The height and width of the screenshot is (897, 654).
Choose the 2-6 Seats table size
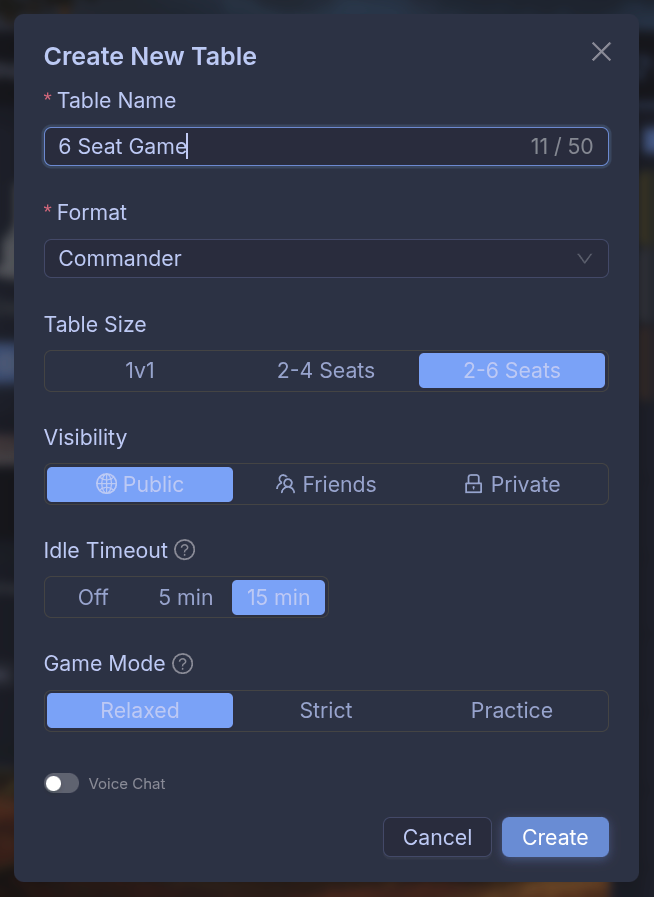coord(512,371)
